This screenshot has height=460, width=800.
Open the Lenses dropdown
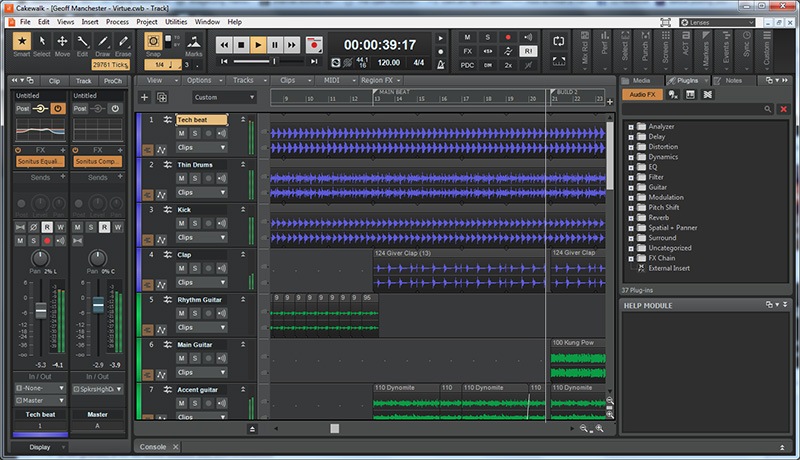click(x=717, y=22)
